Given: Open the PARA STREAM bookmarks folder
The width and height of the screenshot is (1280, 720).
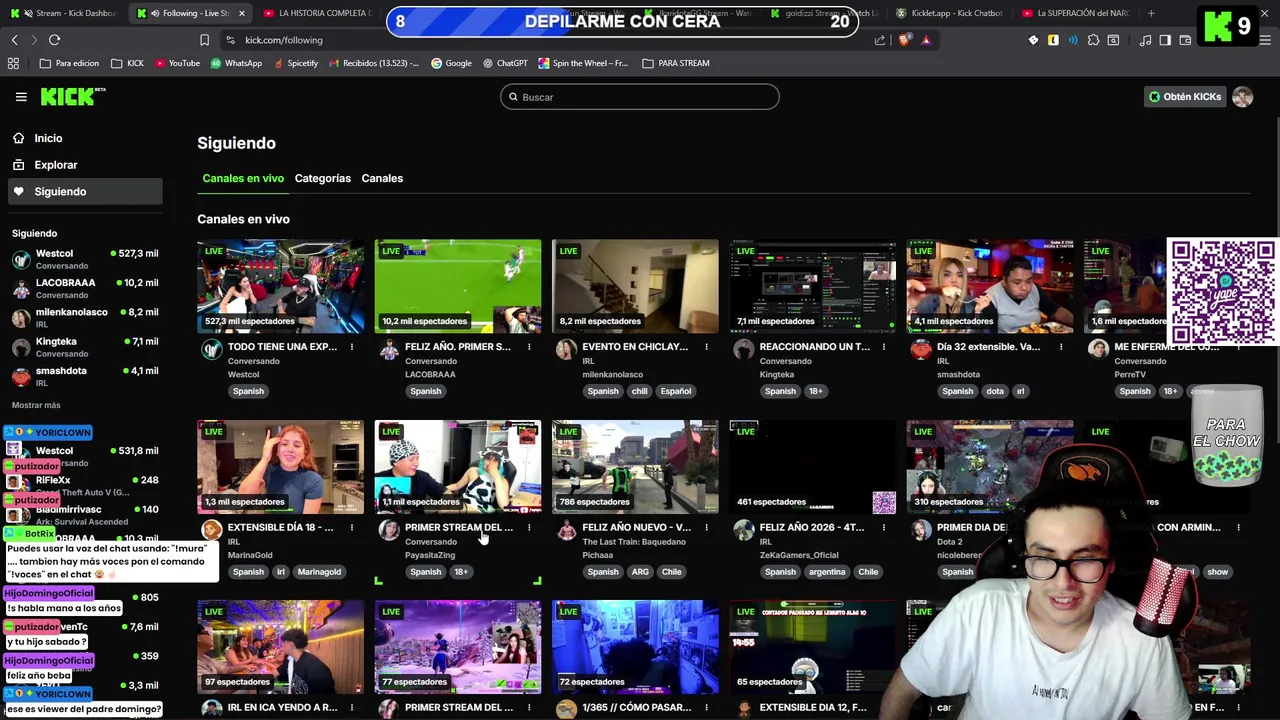Looking at the screenshot, I should (675, 63).
